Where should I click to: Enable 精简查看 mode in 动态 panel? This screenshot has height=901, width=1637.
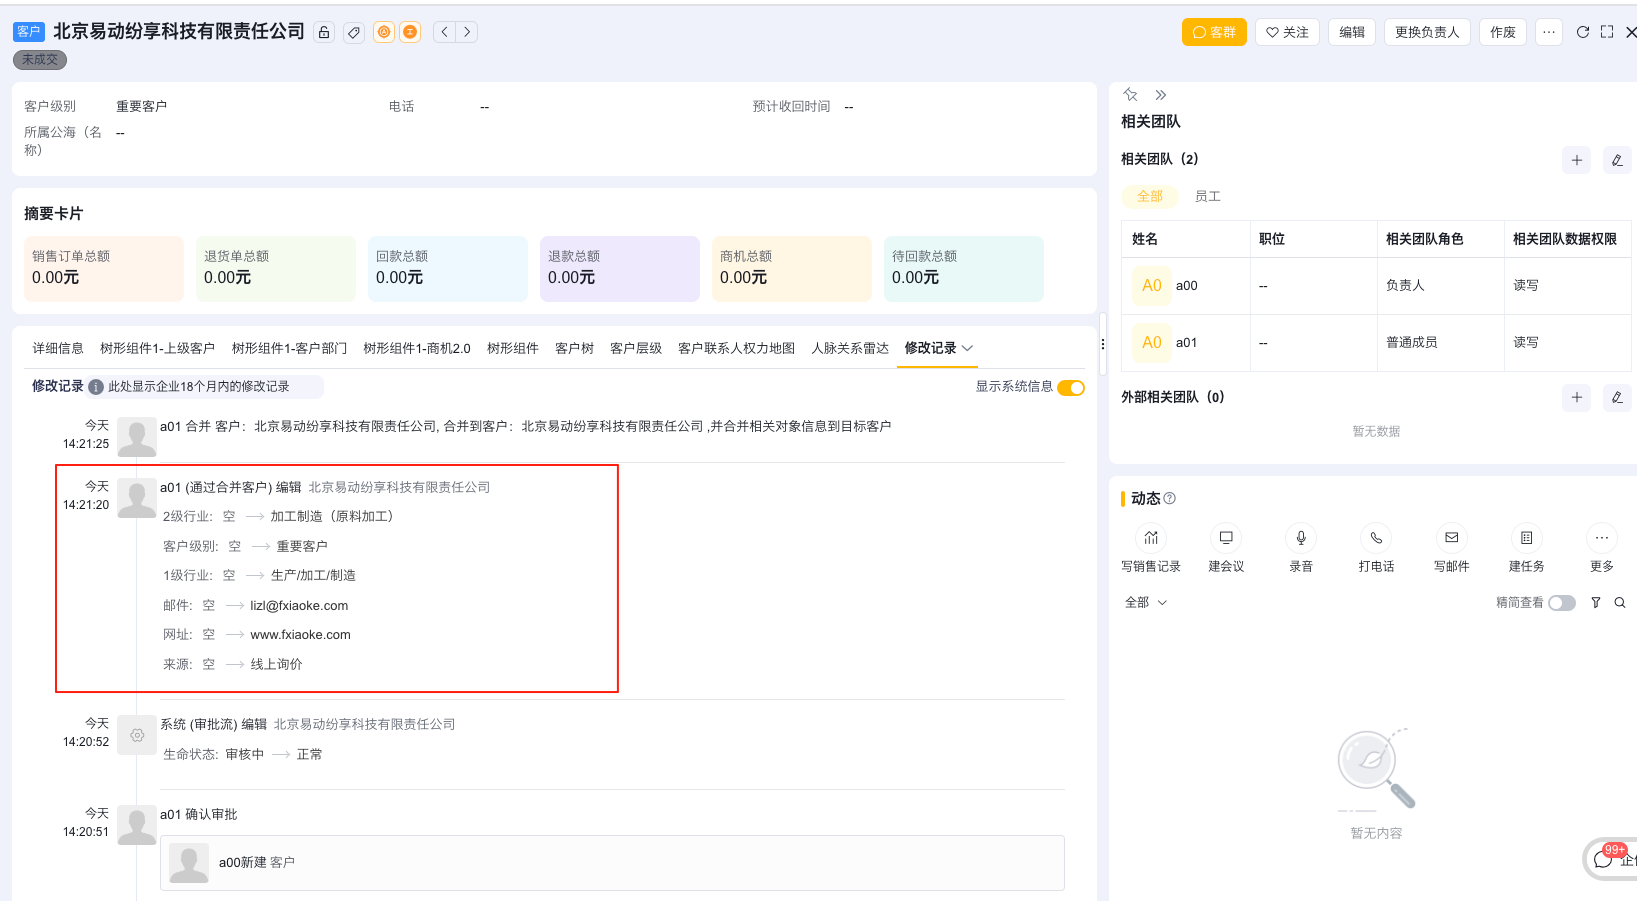tap(1561, 602)
